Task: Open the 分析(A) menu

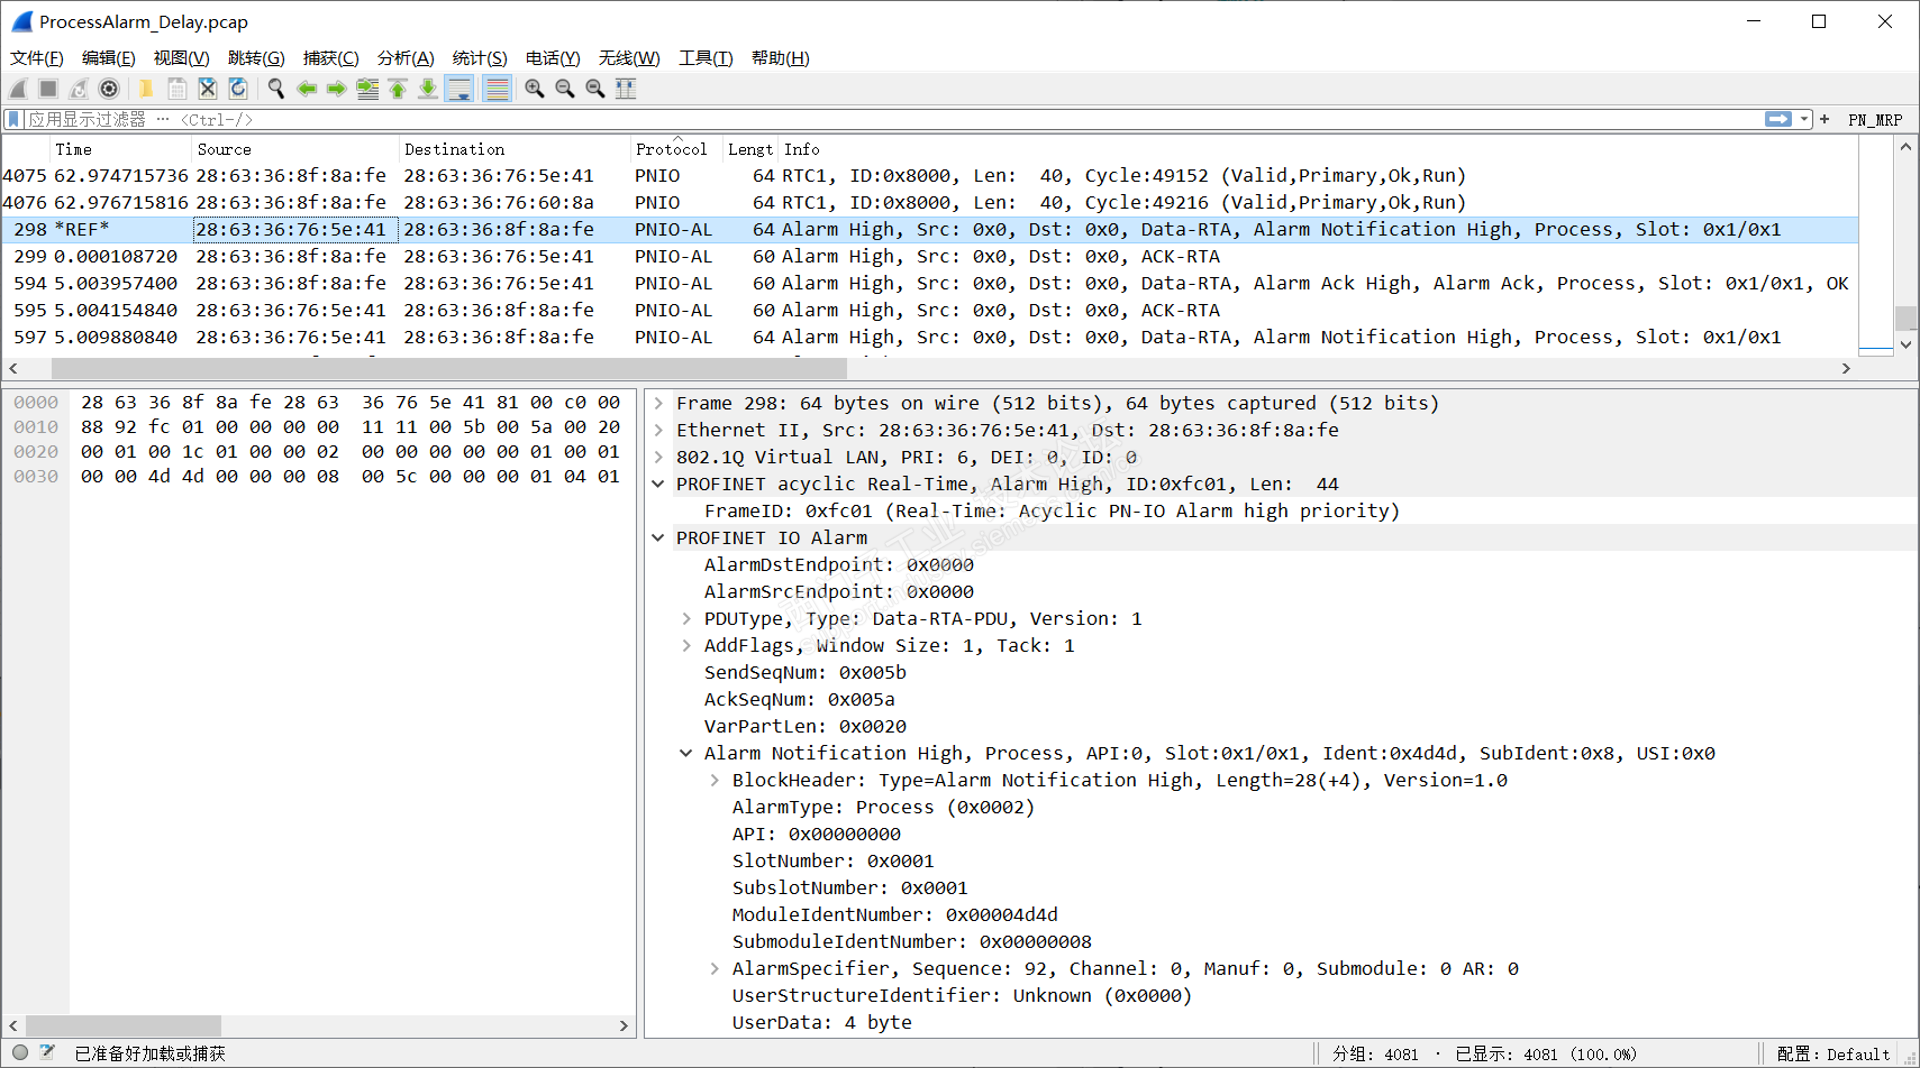Action: [x=405, y=58]
